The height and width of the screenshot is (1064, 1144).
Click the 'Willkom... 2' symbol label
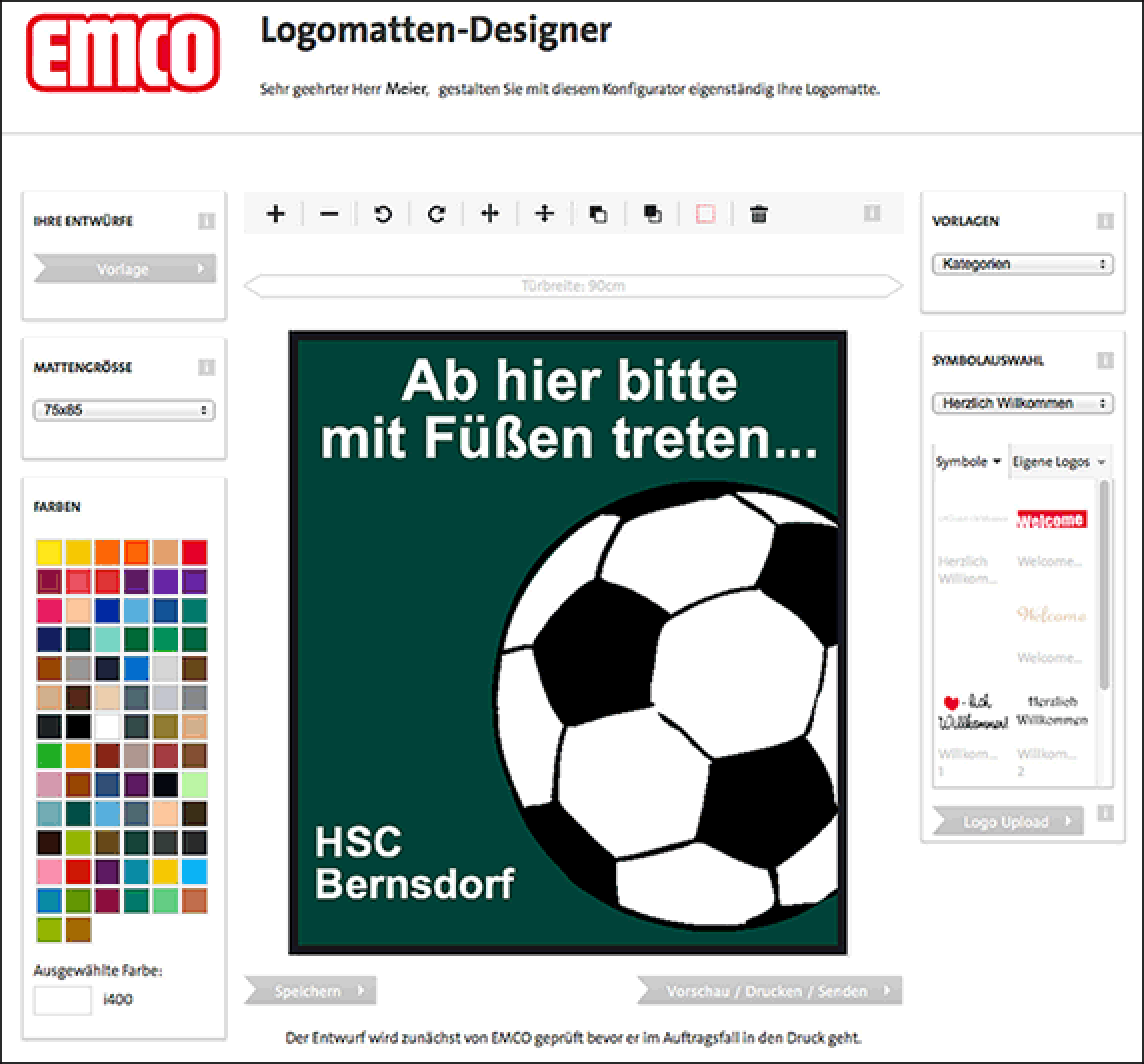pyautogui.click(x=1046, y=761)
